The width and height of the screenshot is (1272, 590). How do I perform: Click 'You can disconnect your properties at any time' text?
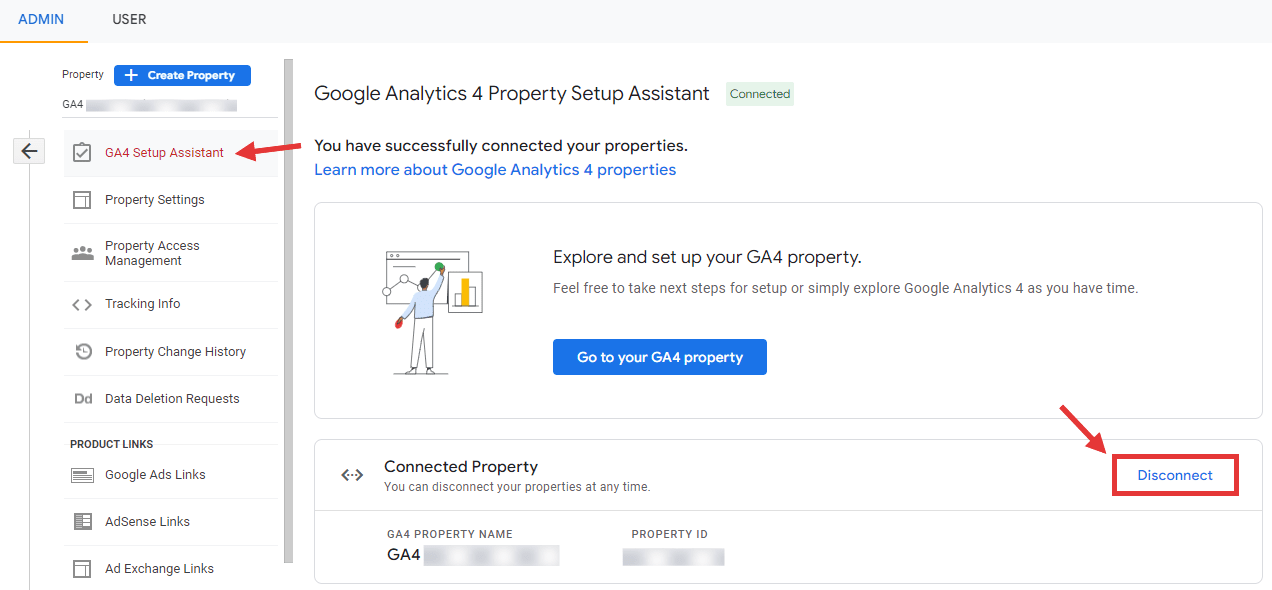[517, 487]
